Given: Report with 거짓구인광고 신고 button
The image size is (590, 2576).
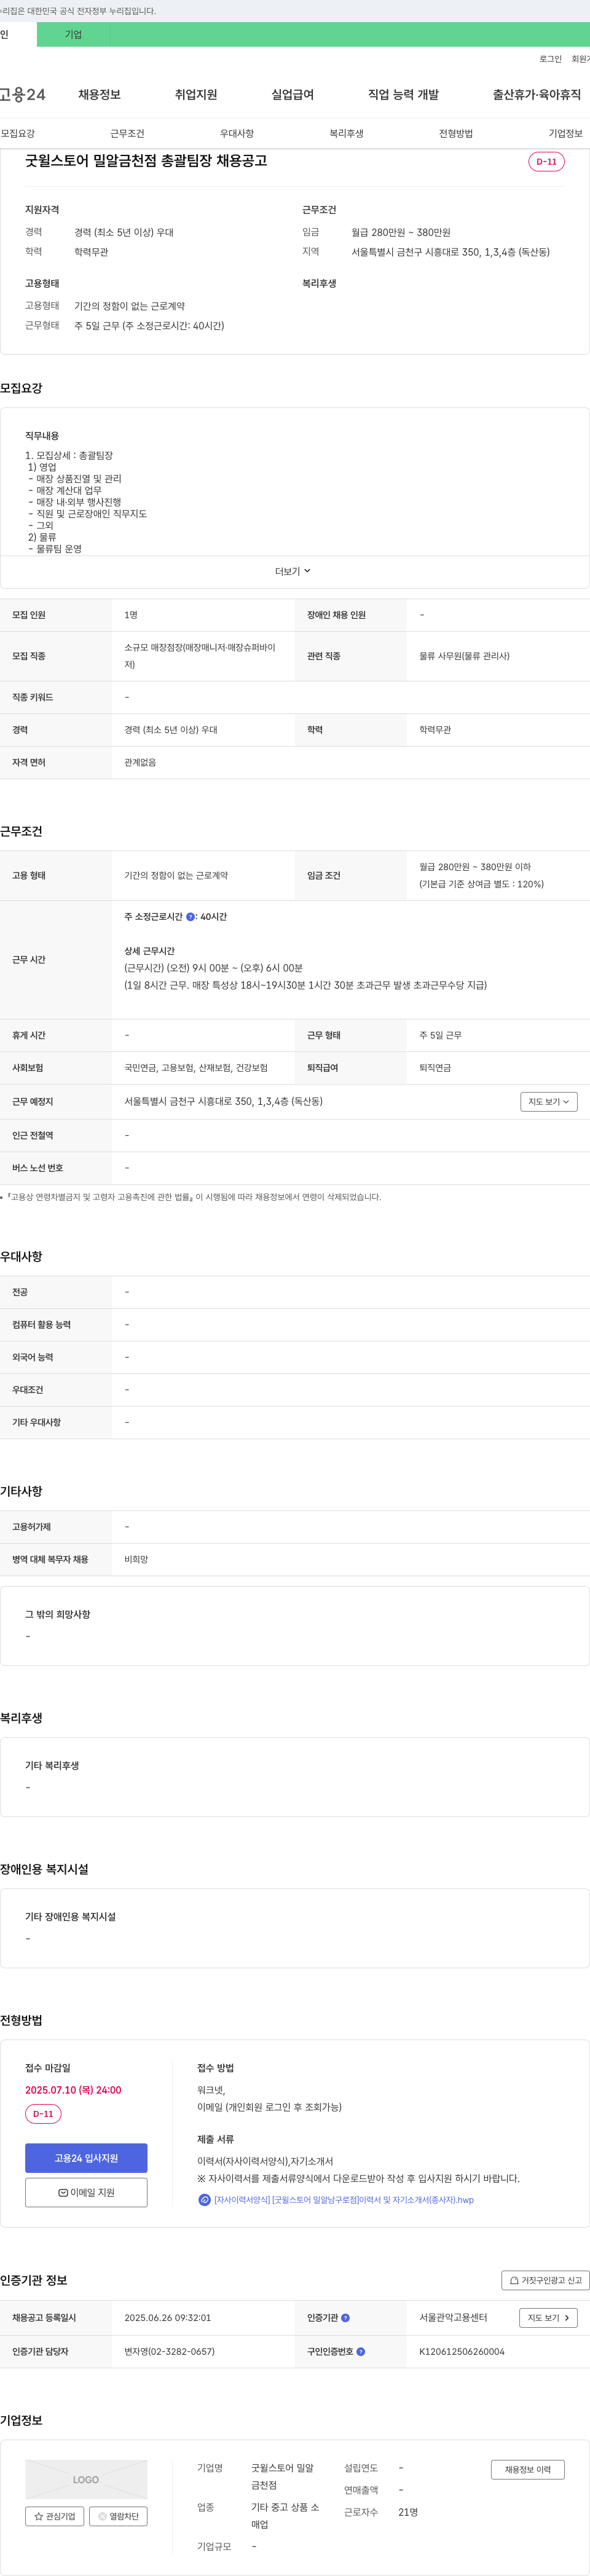Looking at the screenshot, I should (x=546, y=2281).
